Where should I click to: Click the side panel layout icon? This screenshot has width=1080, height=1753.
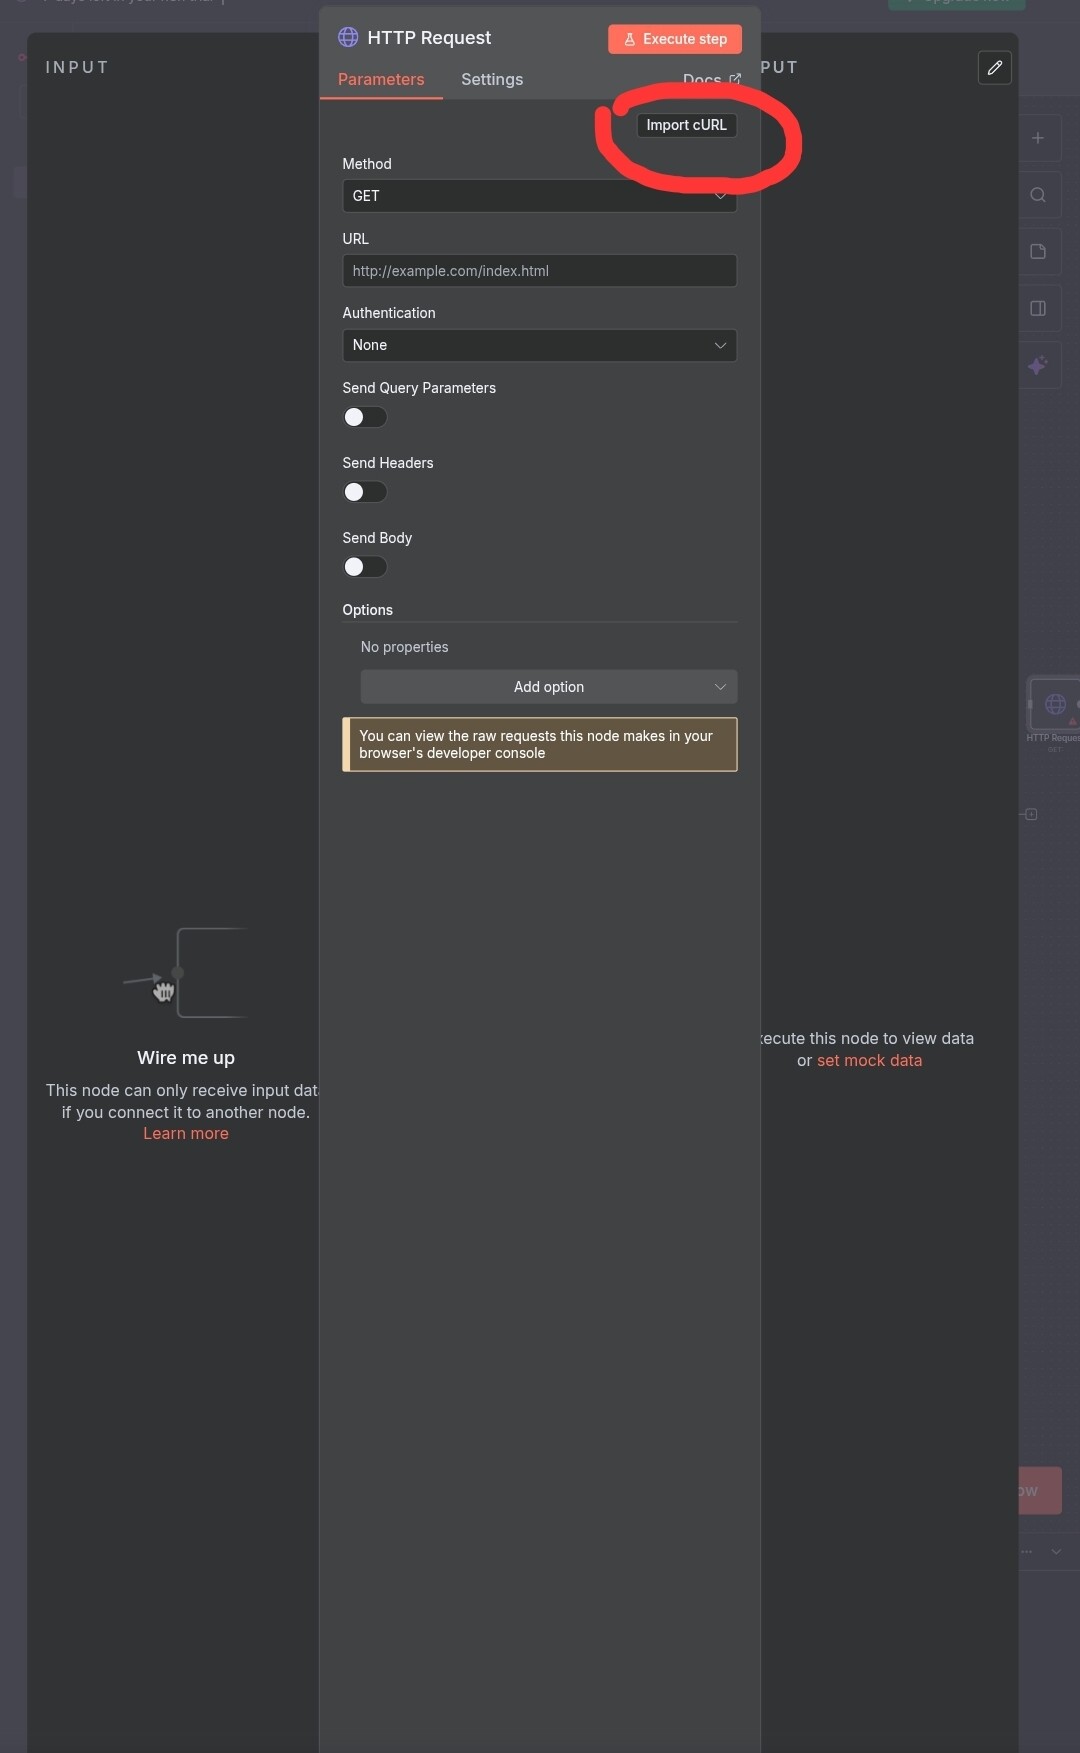click(x=1038, y=308)
